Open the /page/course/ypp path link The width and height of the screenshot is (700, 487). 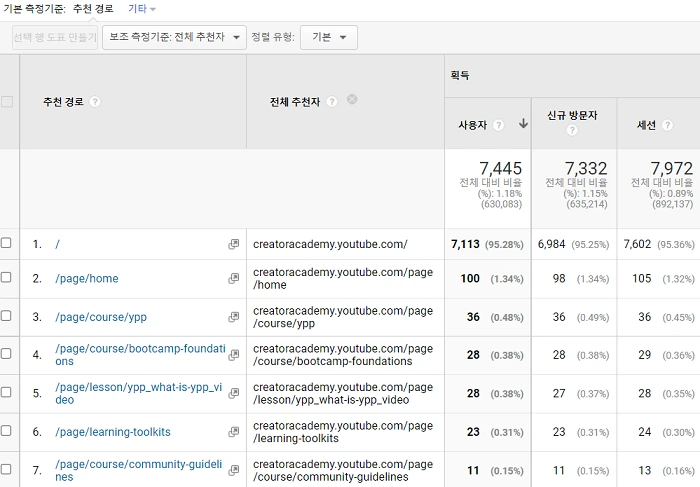(101, 317)
